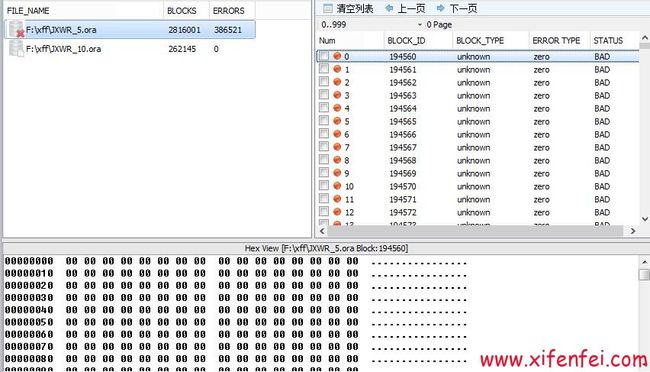Click the red error icon of row 2

point(337,82)
